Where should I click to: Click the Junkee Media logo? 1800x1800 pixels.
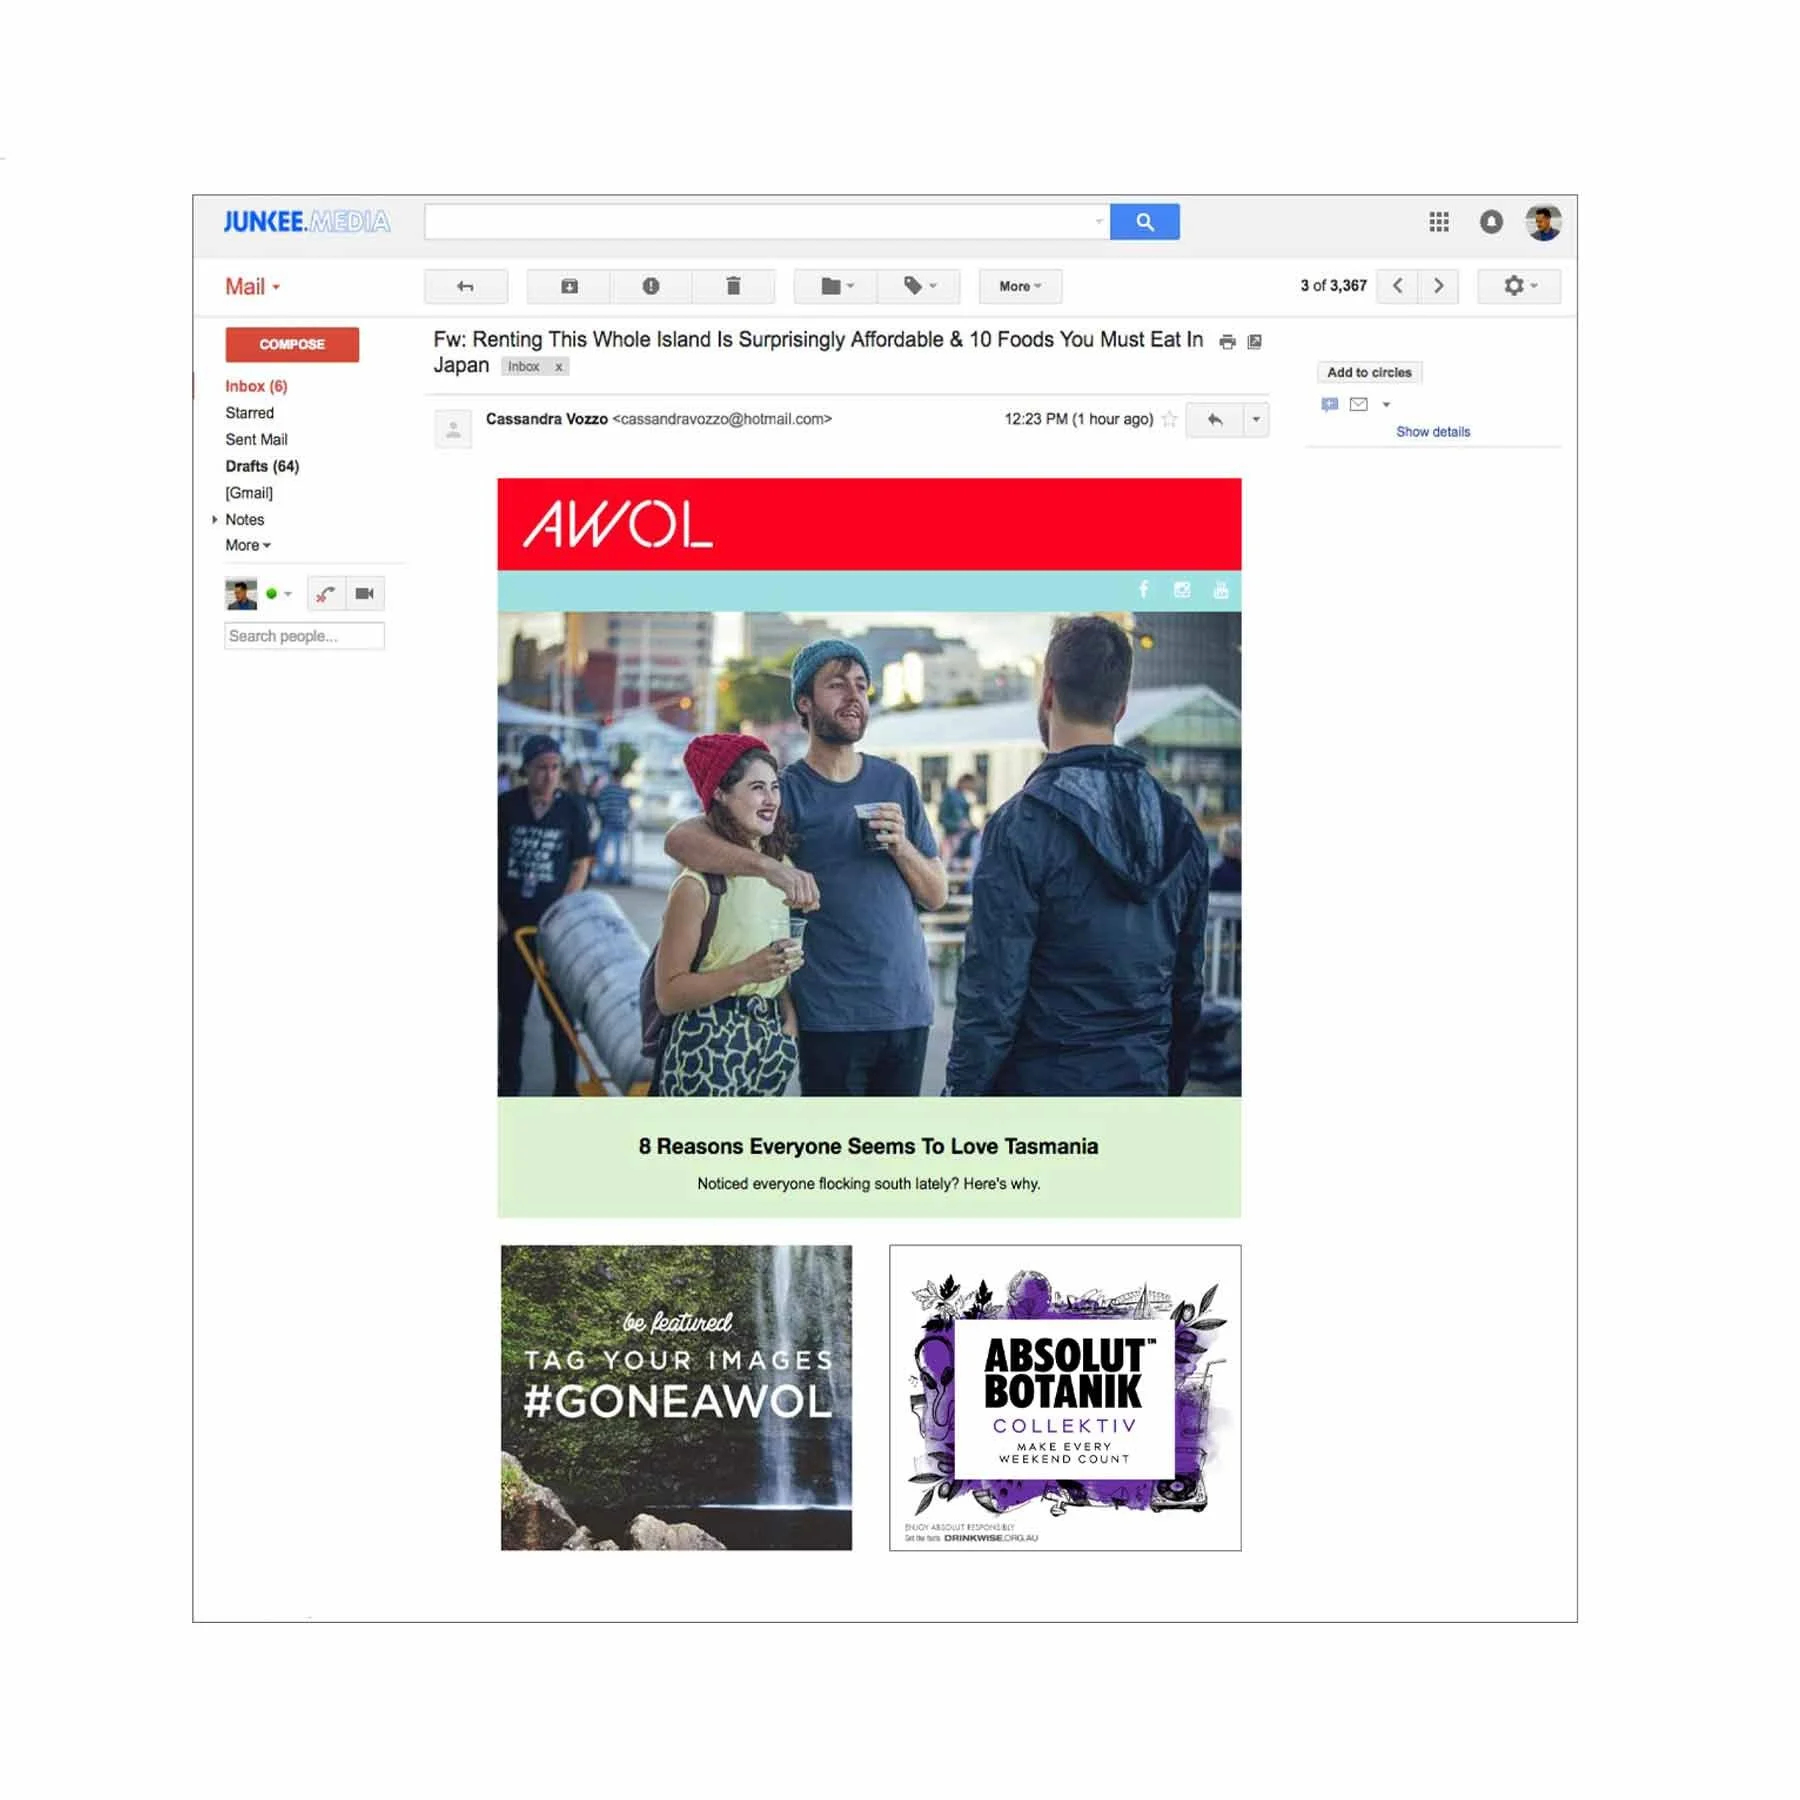[306, 222]
